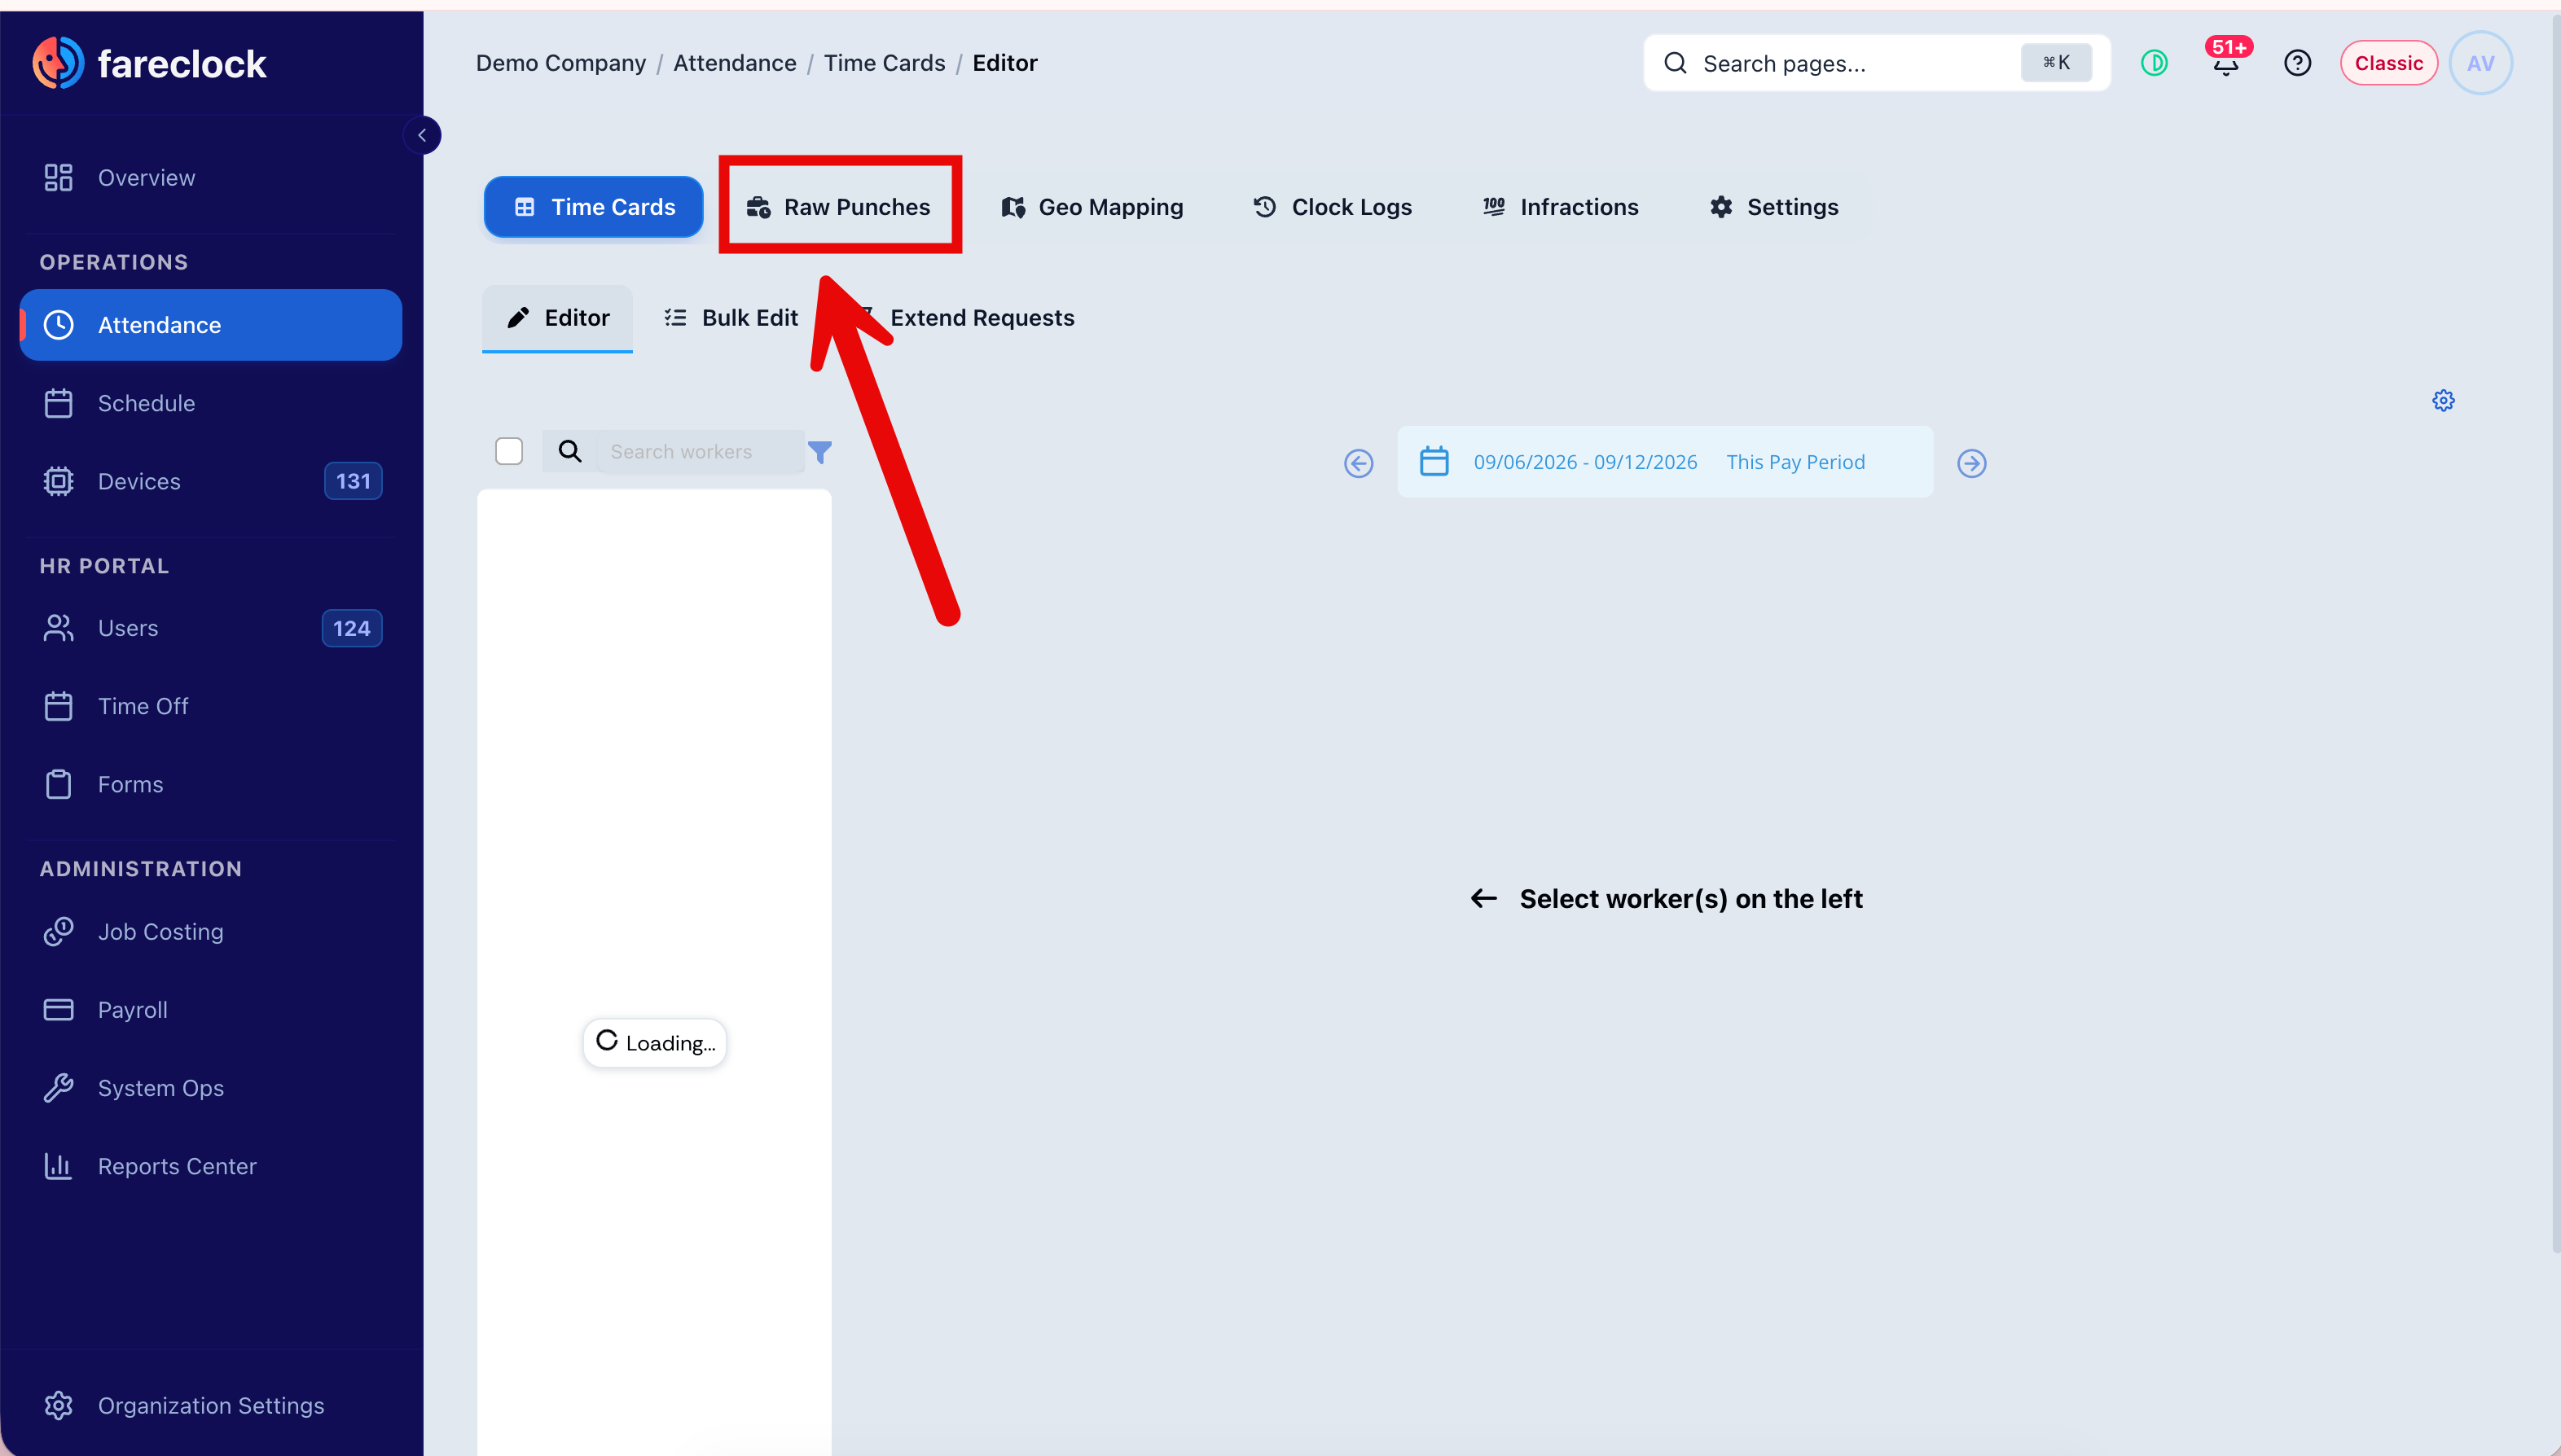
Task: Go to previous pay period arrow
Action: [1358, 463]
